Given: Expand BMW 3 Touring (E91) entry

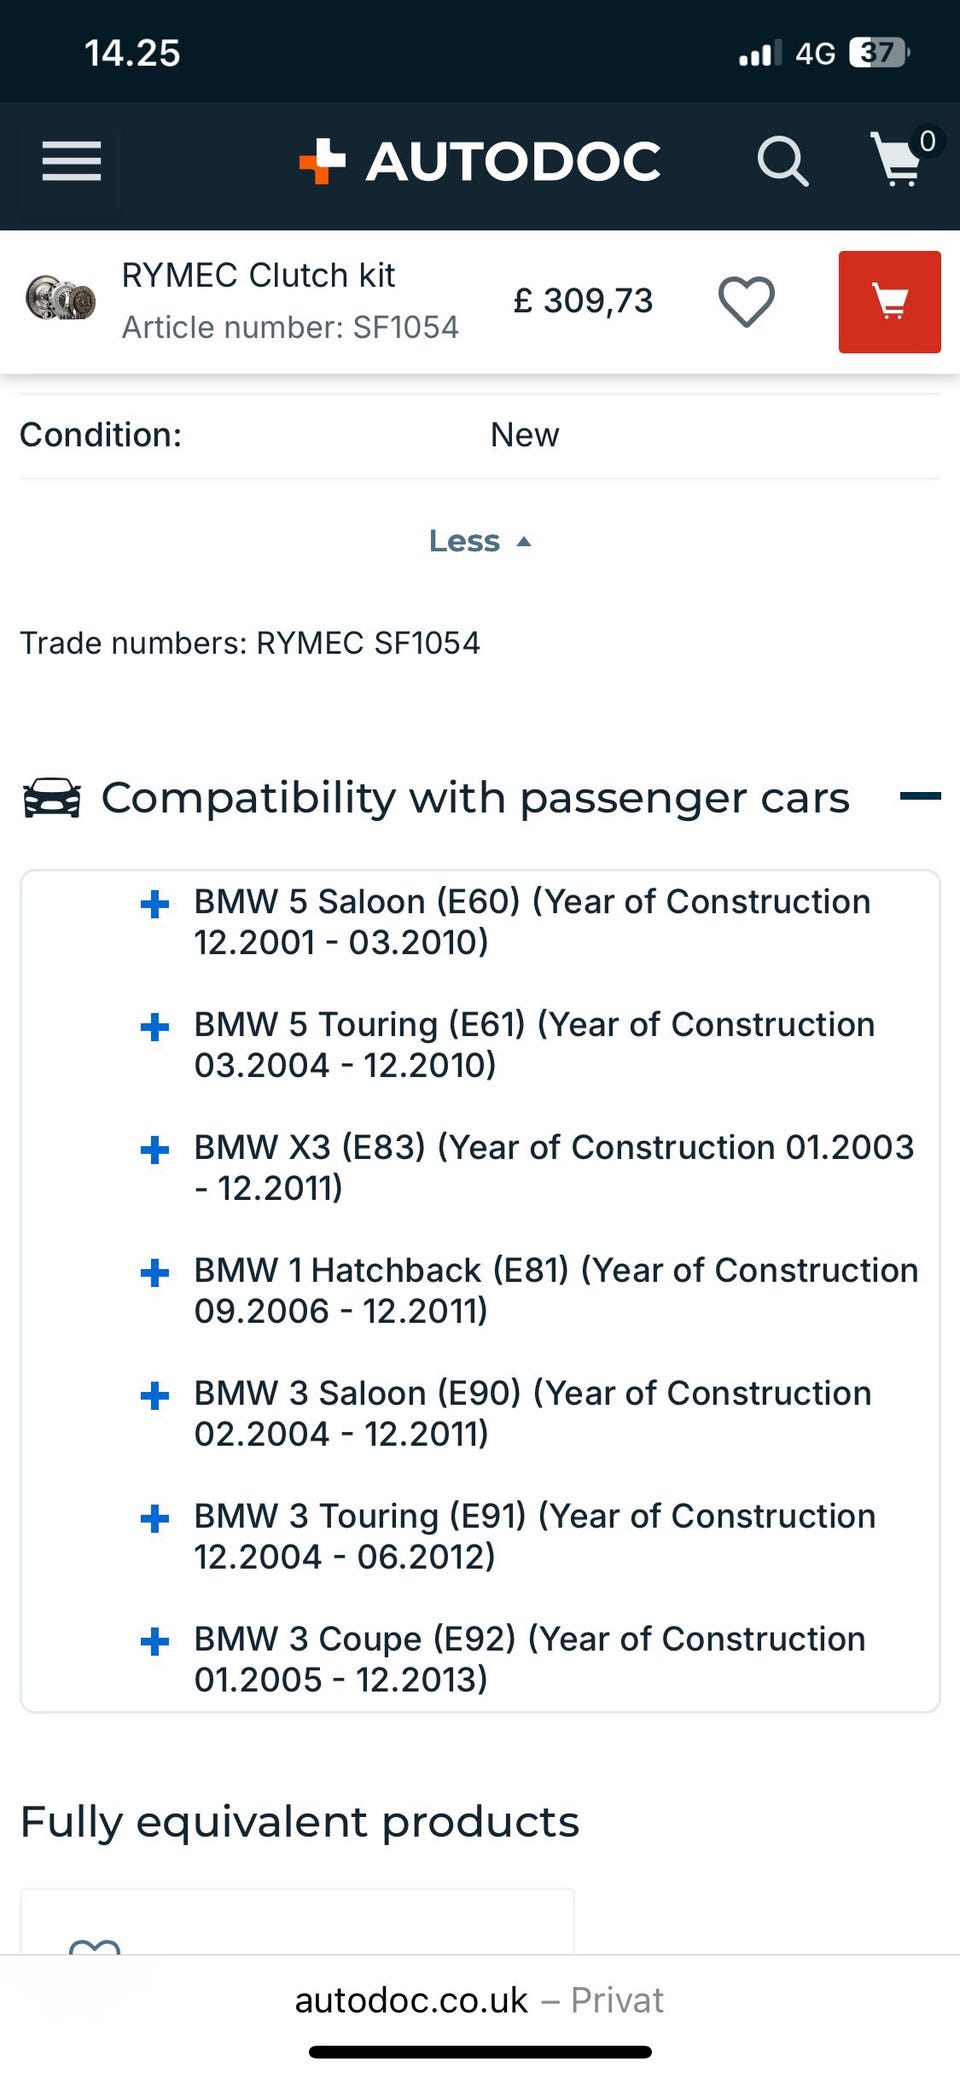Looking at the screenshot, I should click(155, 1519).
